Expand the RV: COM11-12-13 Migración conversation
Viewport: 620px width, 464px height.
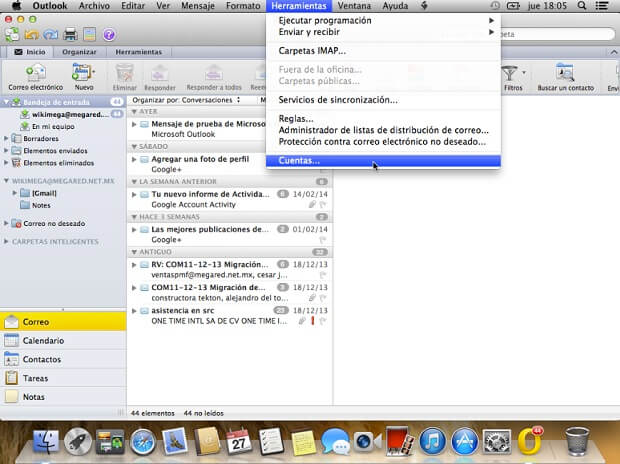tap(134, 265)
